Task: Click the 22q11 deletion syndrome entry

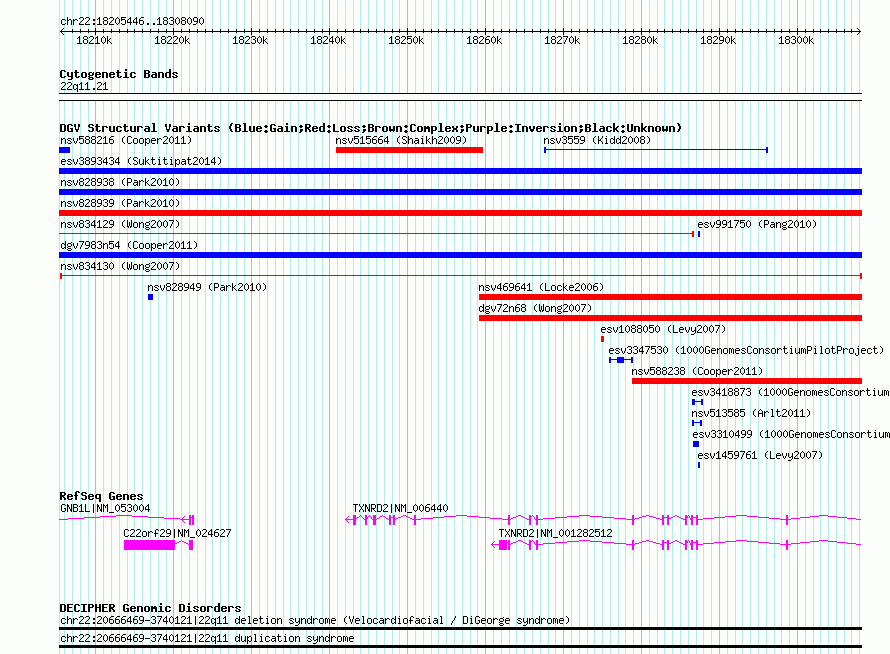Action: tap(315, 621)
